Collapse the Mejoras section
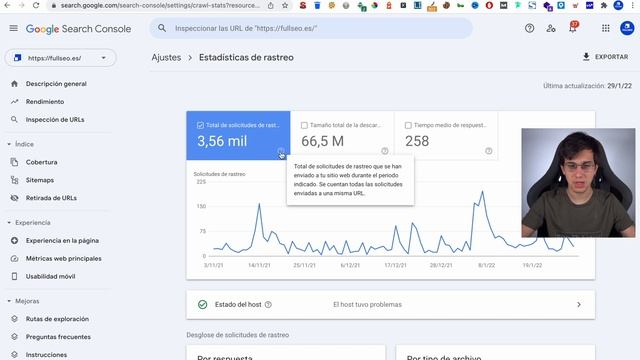Viewport: 640px width, 360px height. click(23, 301)
